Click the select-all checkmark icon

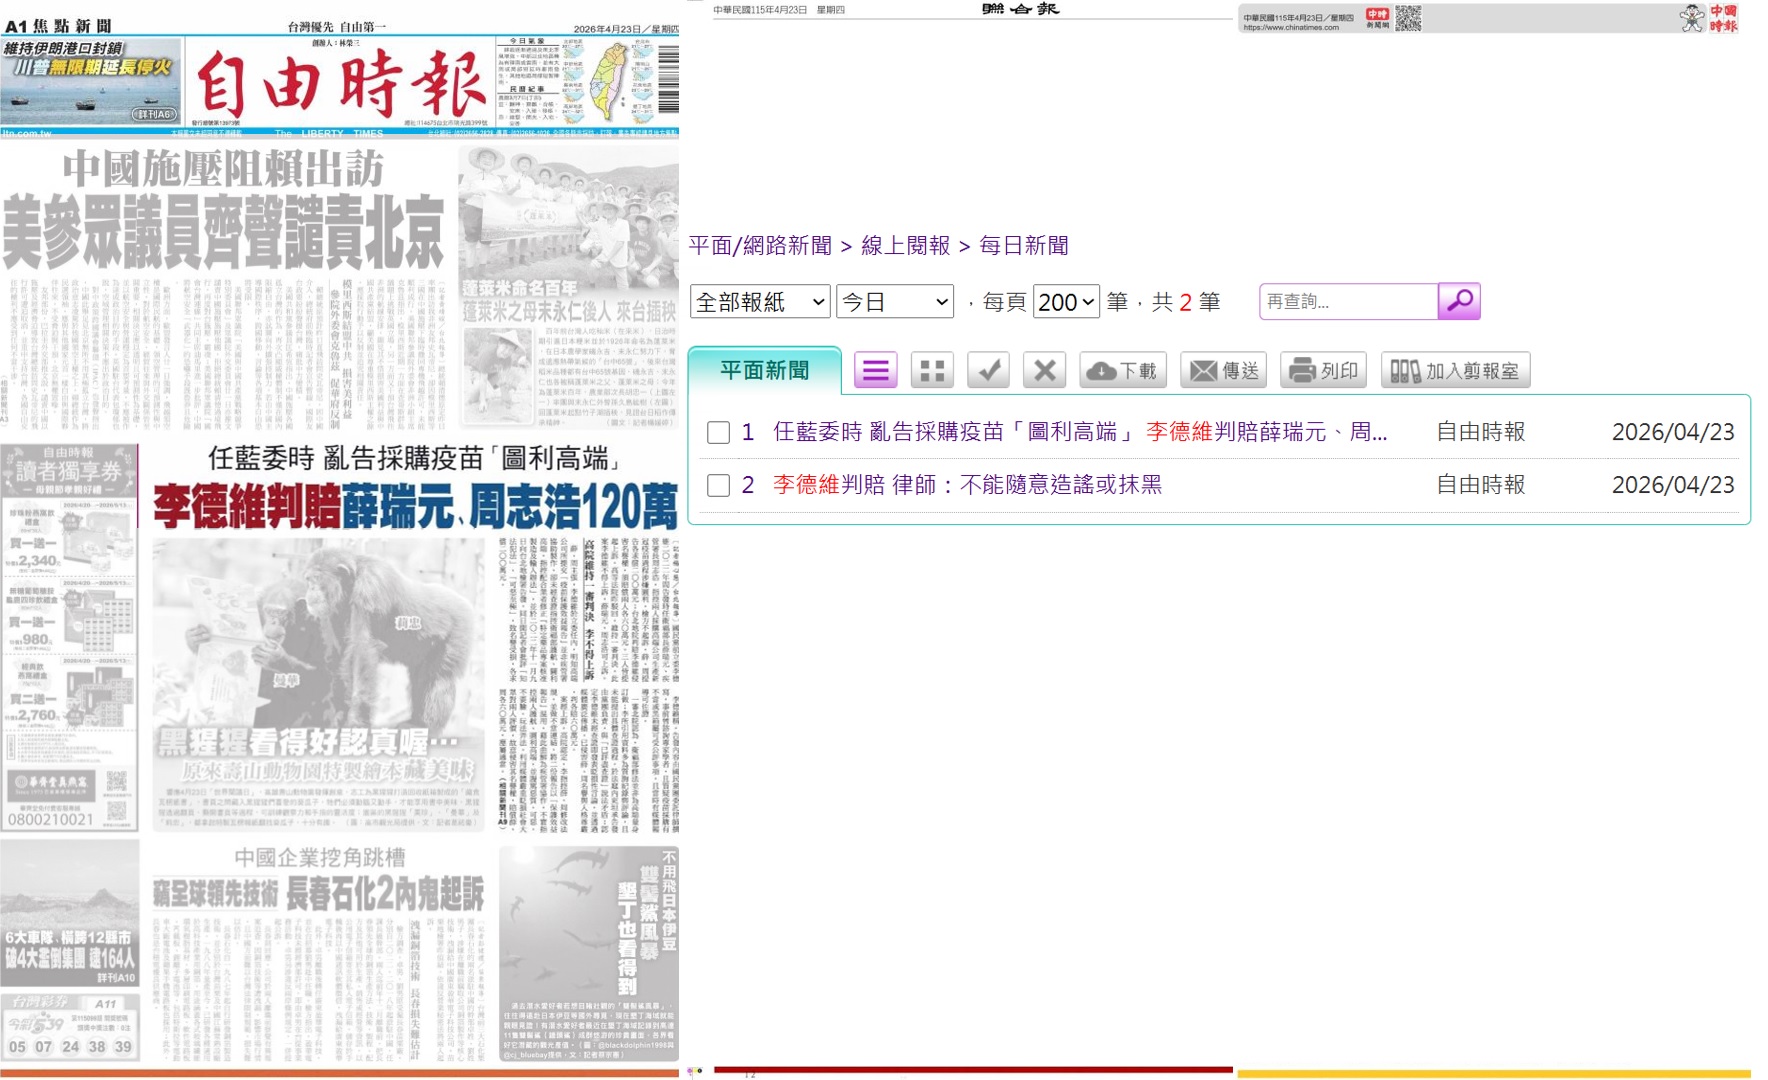988,371
